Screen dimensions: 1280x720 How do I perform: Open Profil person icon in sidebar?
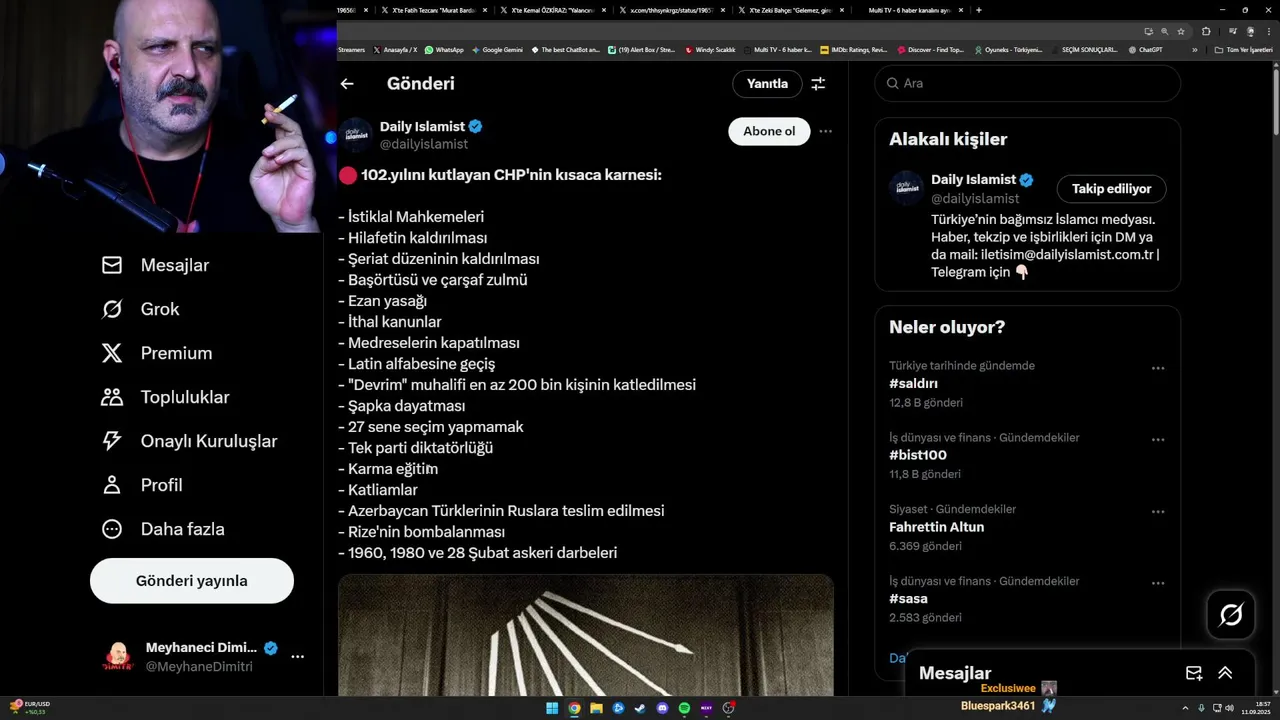pyautogui.click(x=112, y=485)
